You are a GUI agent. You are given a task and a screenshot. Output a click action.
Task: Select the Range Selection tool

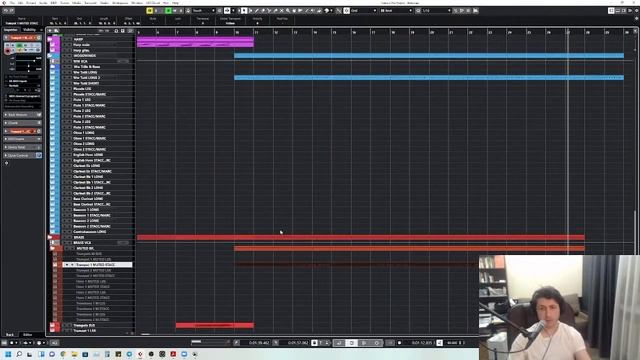[x=250, y=11]
